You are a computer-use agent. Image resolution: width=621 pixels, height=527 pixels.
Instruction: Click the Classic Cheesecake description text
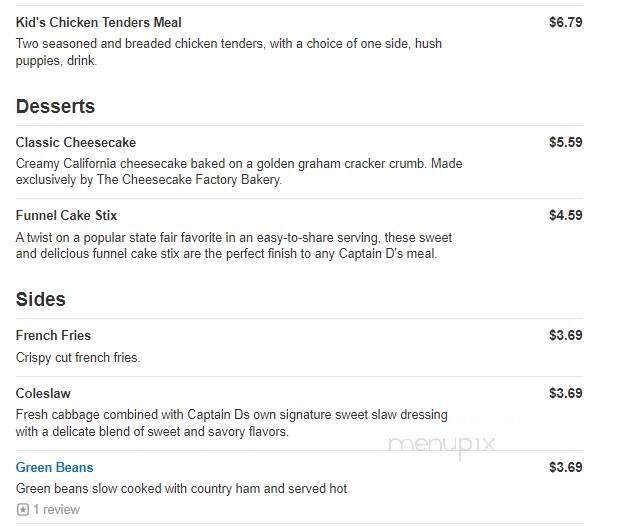point(239,172)
